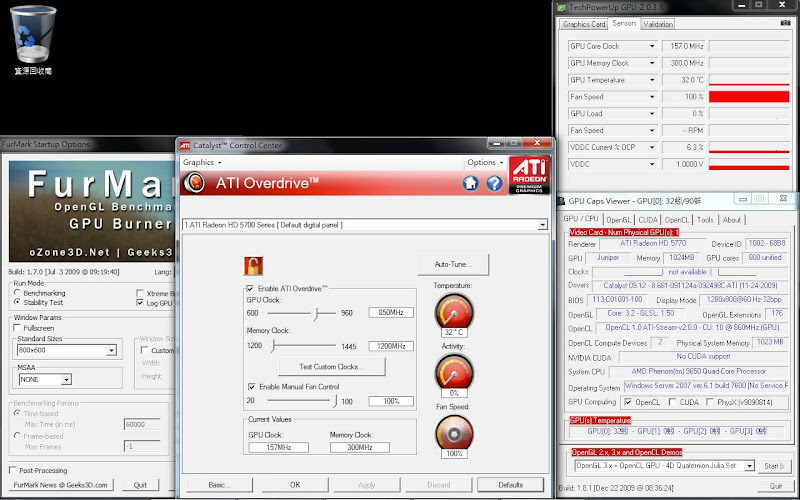Screen dimensions: 800x500
Task: Switch to GPU Caps Viewer About tab
Action: point(732,220)
